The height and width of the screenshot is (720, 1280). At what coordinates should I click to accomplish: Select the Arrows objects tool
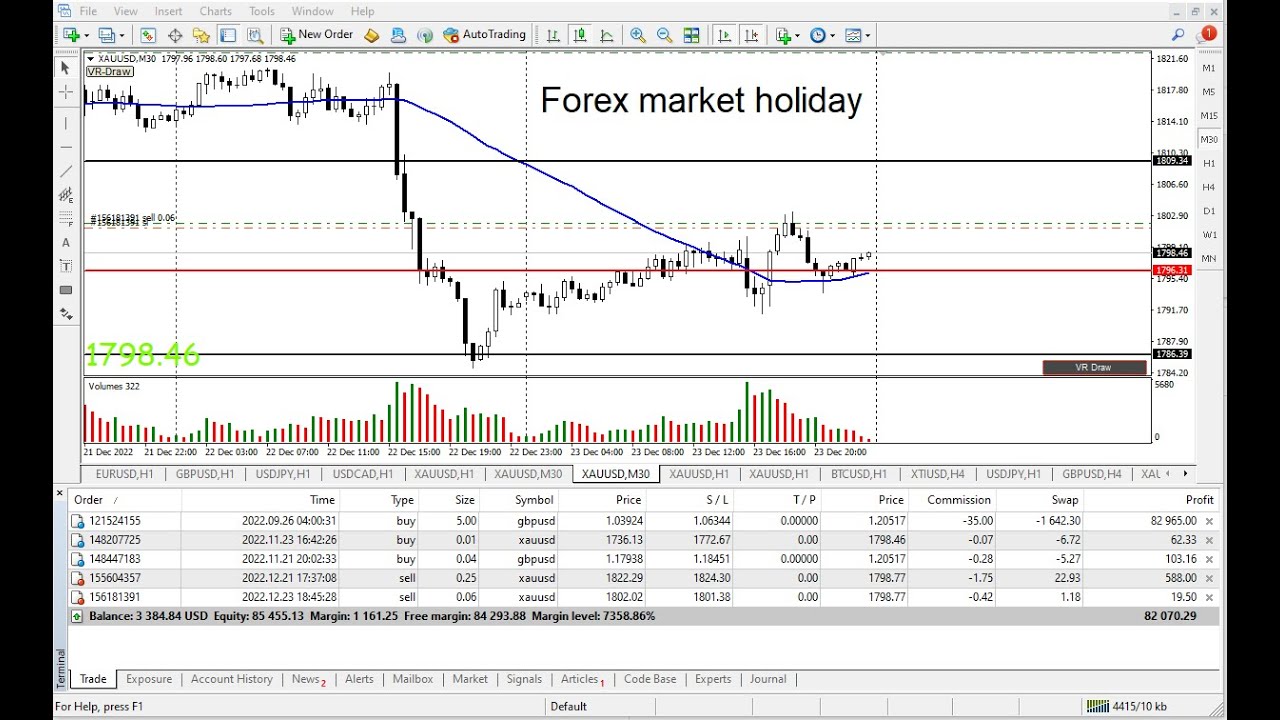(66, 314)
